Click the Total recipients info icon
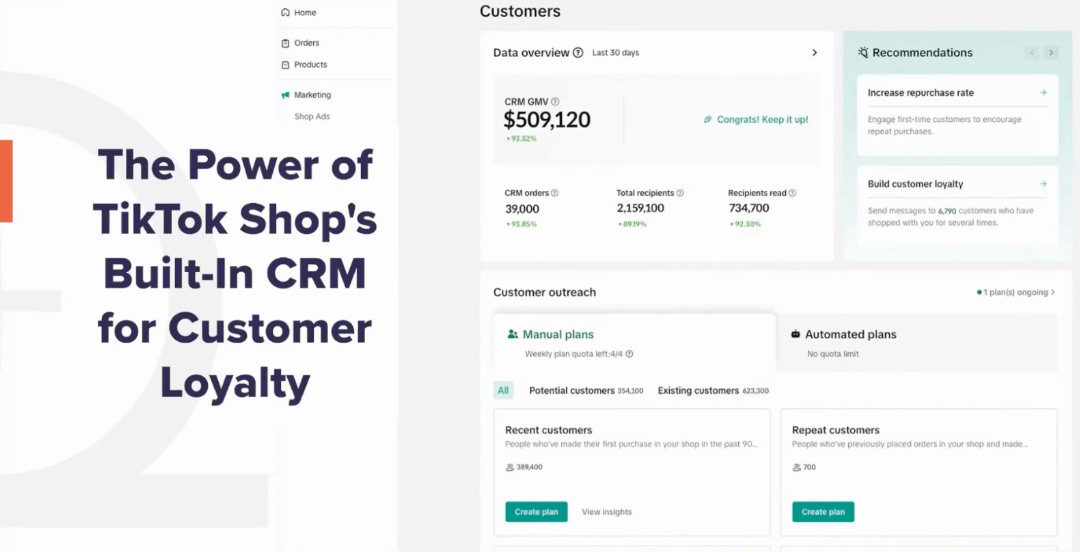 pyautogui.click(x=680, y=193)
